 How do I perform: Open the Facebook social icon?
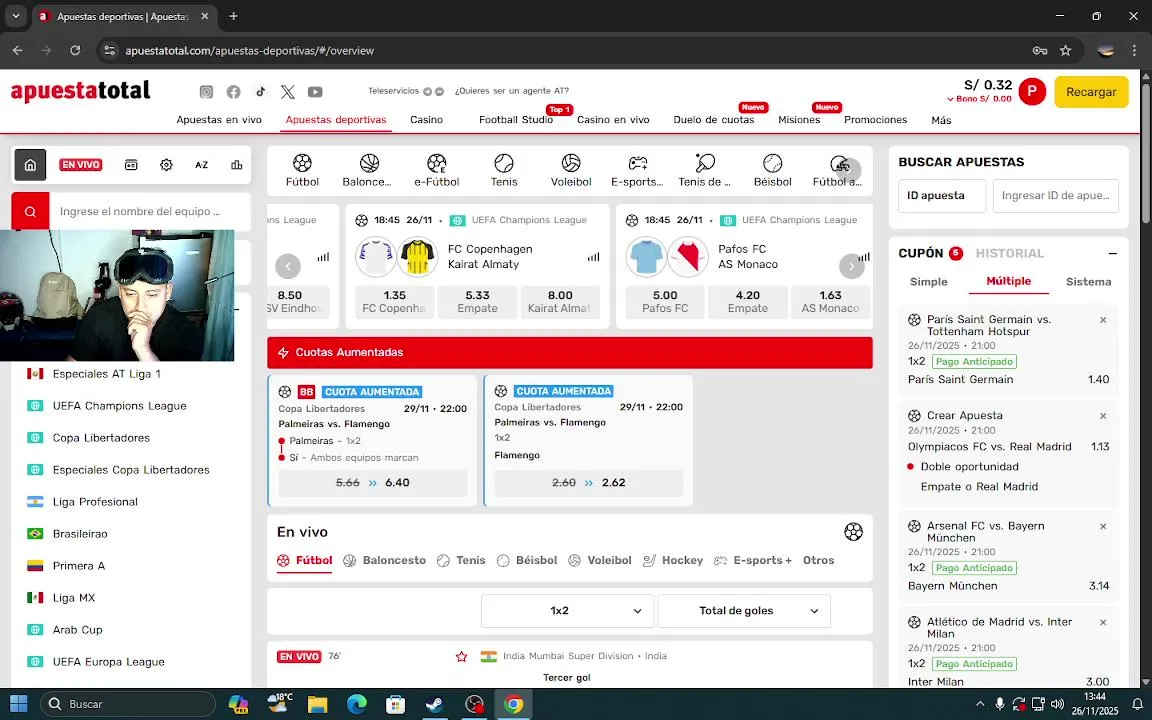pyautogui.click(x=234, y=92)
